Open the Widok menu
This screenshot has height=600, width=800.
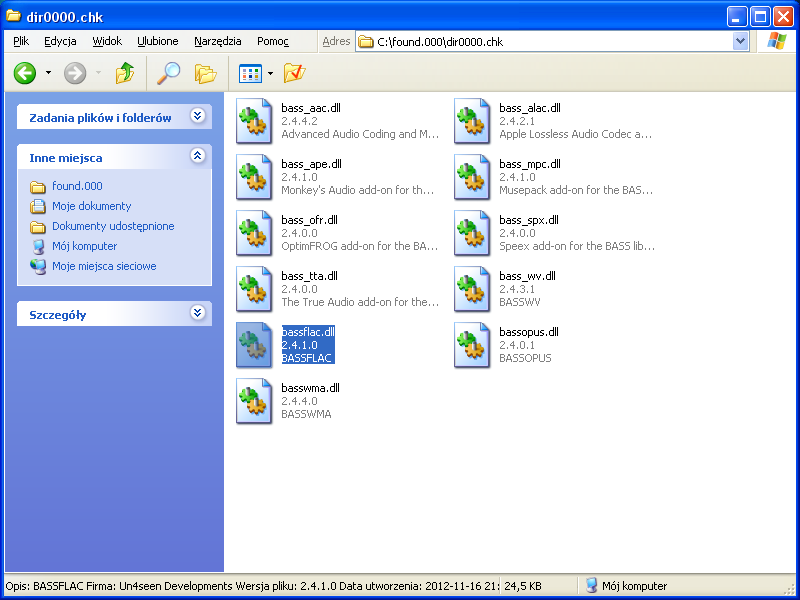coord(107,41)
